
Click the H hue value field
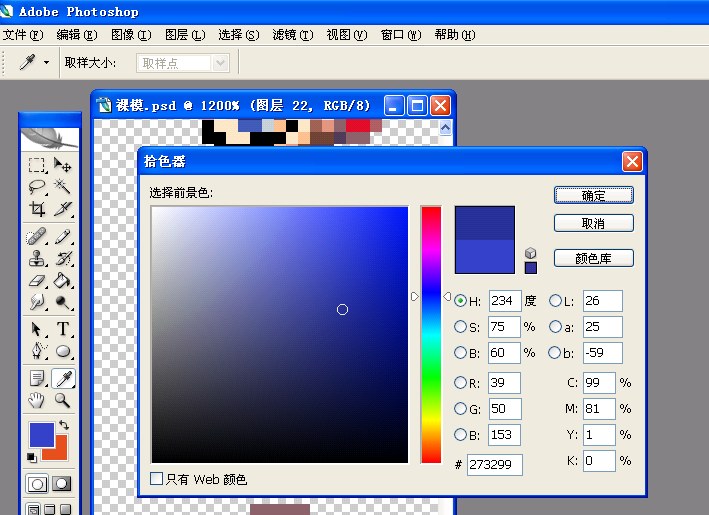505,301
